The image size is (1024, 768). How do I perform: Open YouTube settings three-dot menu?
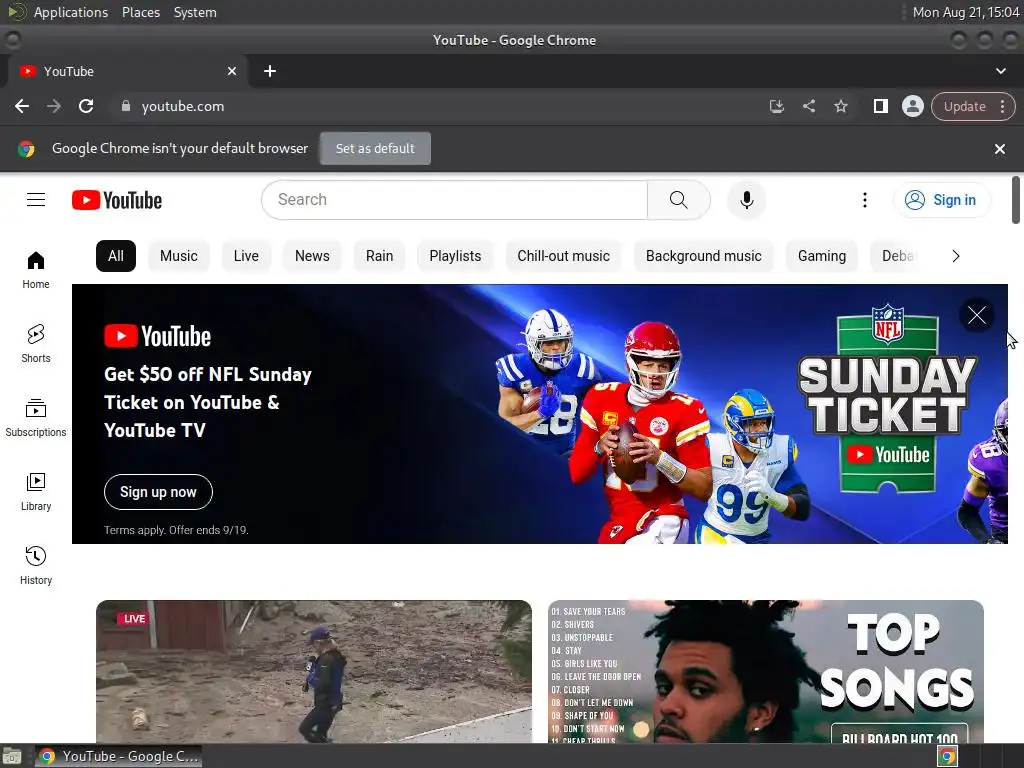click(865, 200)
